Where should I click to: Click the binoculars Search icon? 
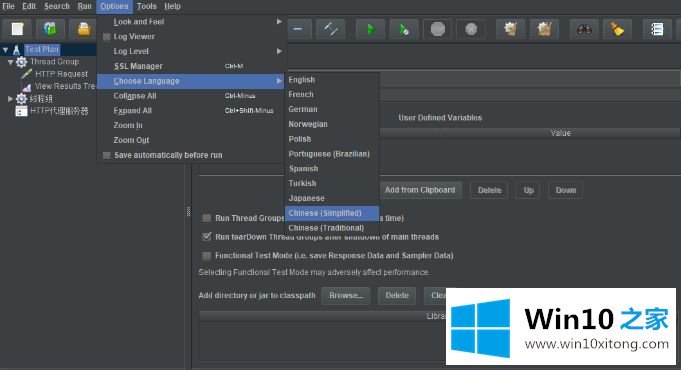click(584, 29)
